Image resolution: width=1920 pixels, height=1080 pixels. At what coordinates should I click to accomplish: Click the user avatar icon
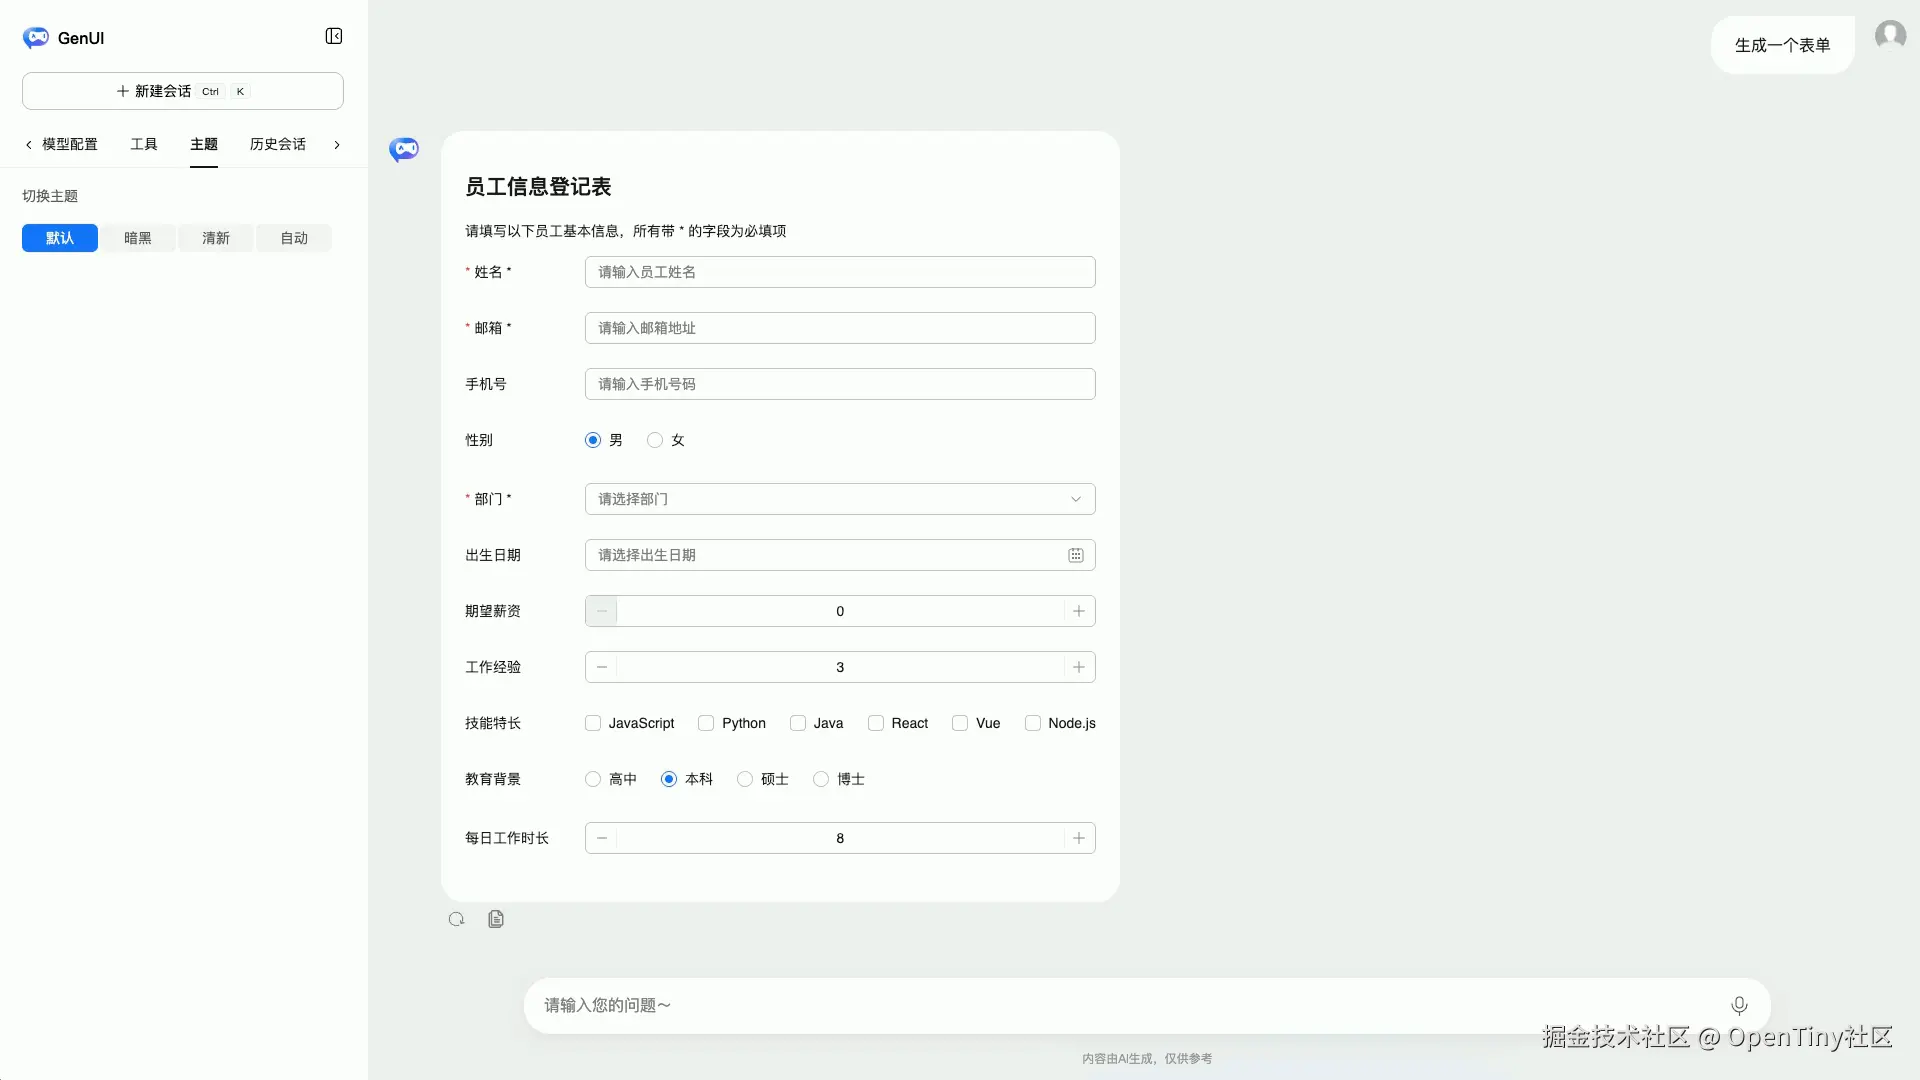coord(1890,36)
